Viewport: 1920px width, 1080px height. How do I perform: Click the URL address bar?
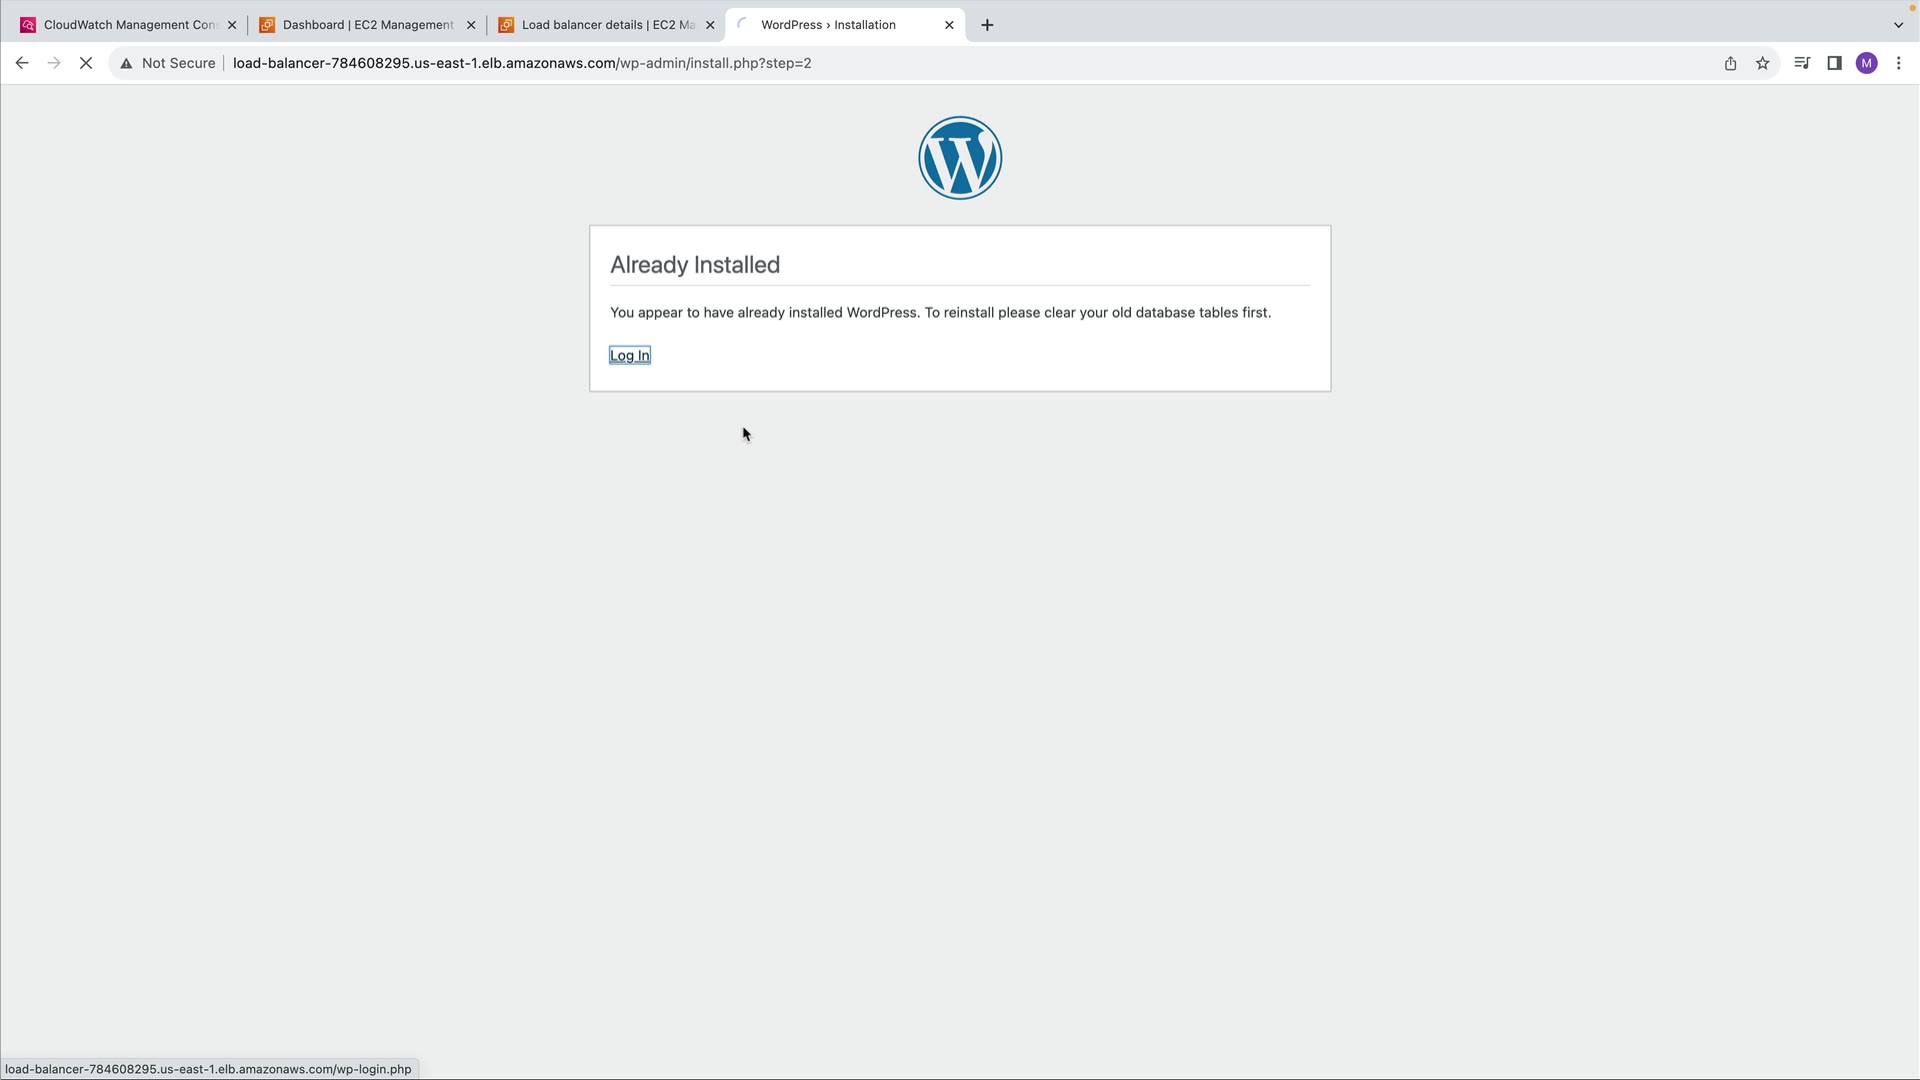[900, 63]
